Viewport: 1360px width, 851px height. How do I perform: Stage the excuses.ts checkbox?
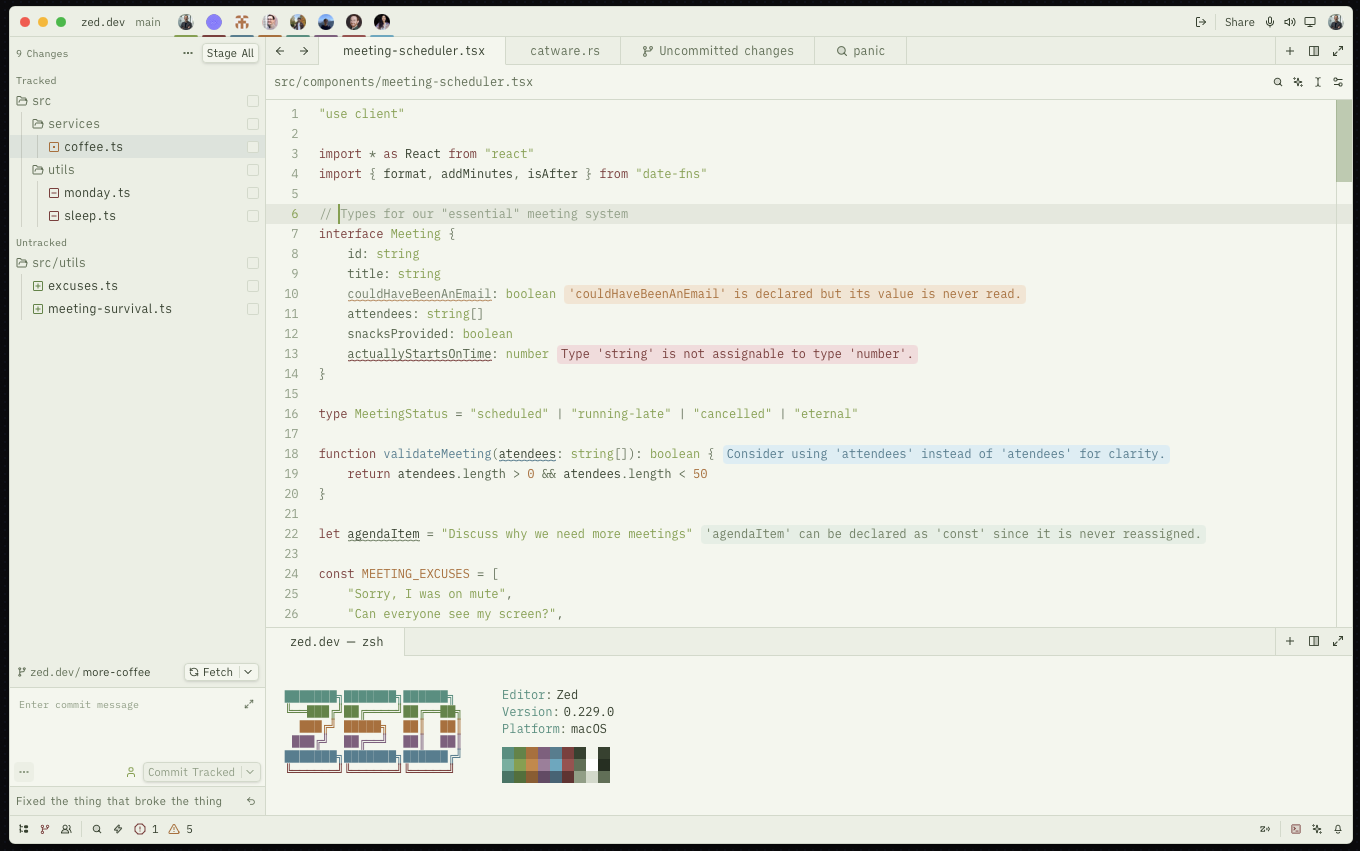tap(253, 286)
